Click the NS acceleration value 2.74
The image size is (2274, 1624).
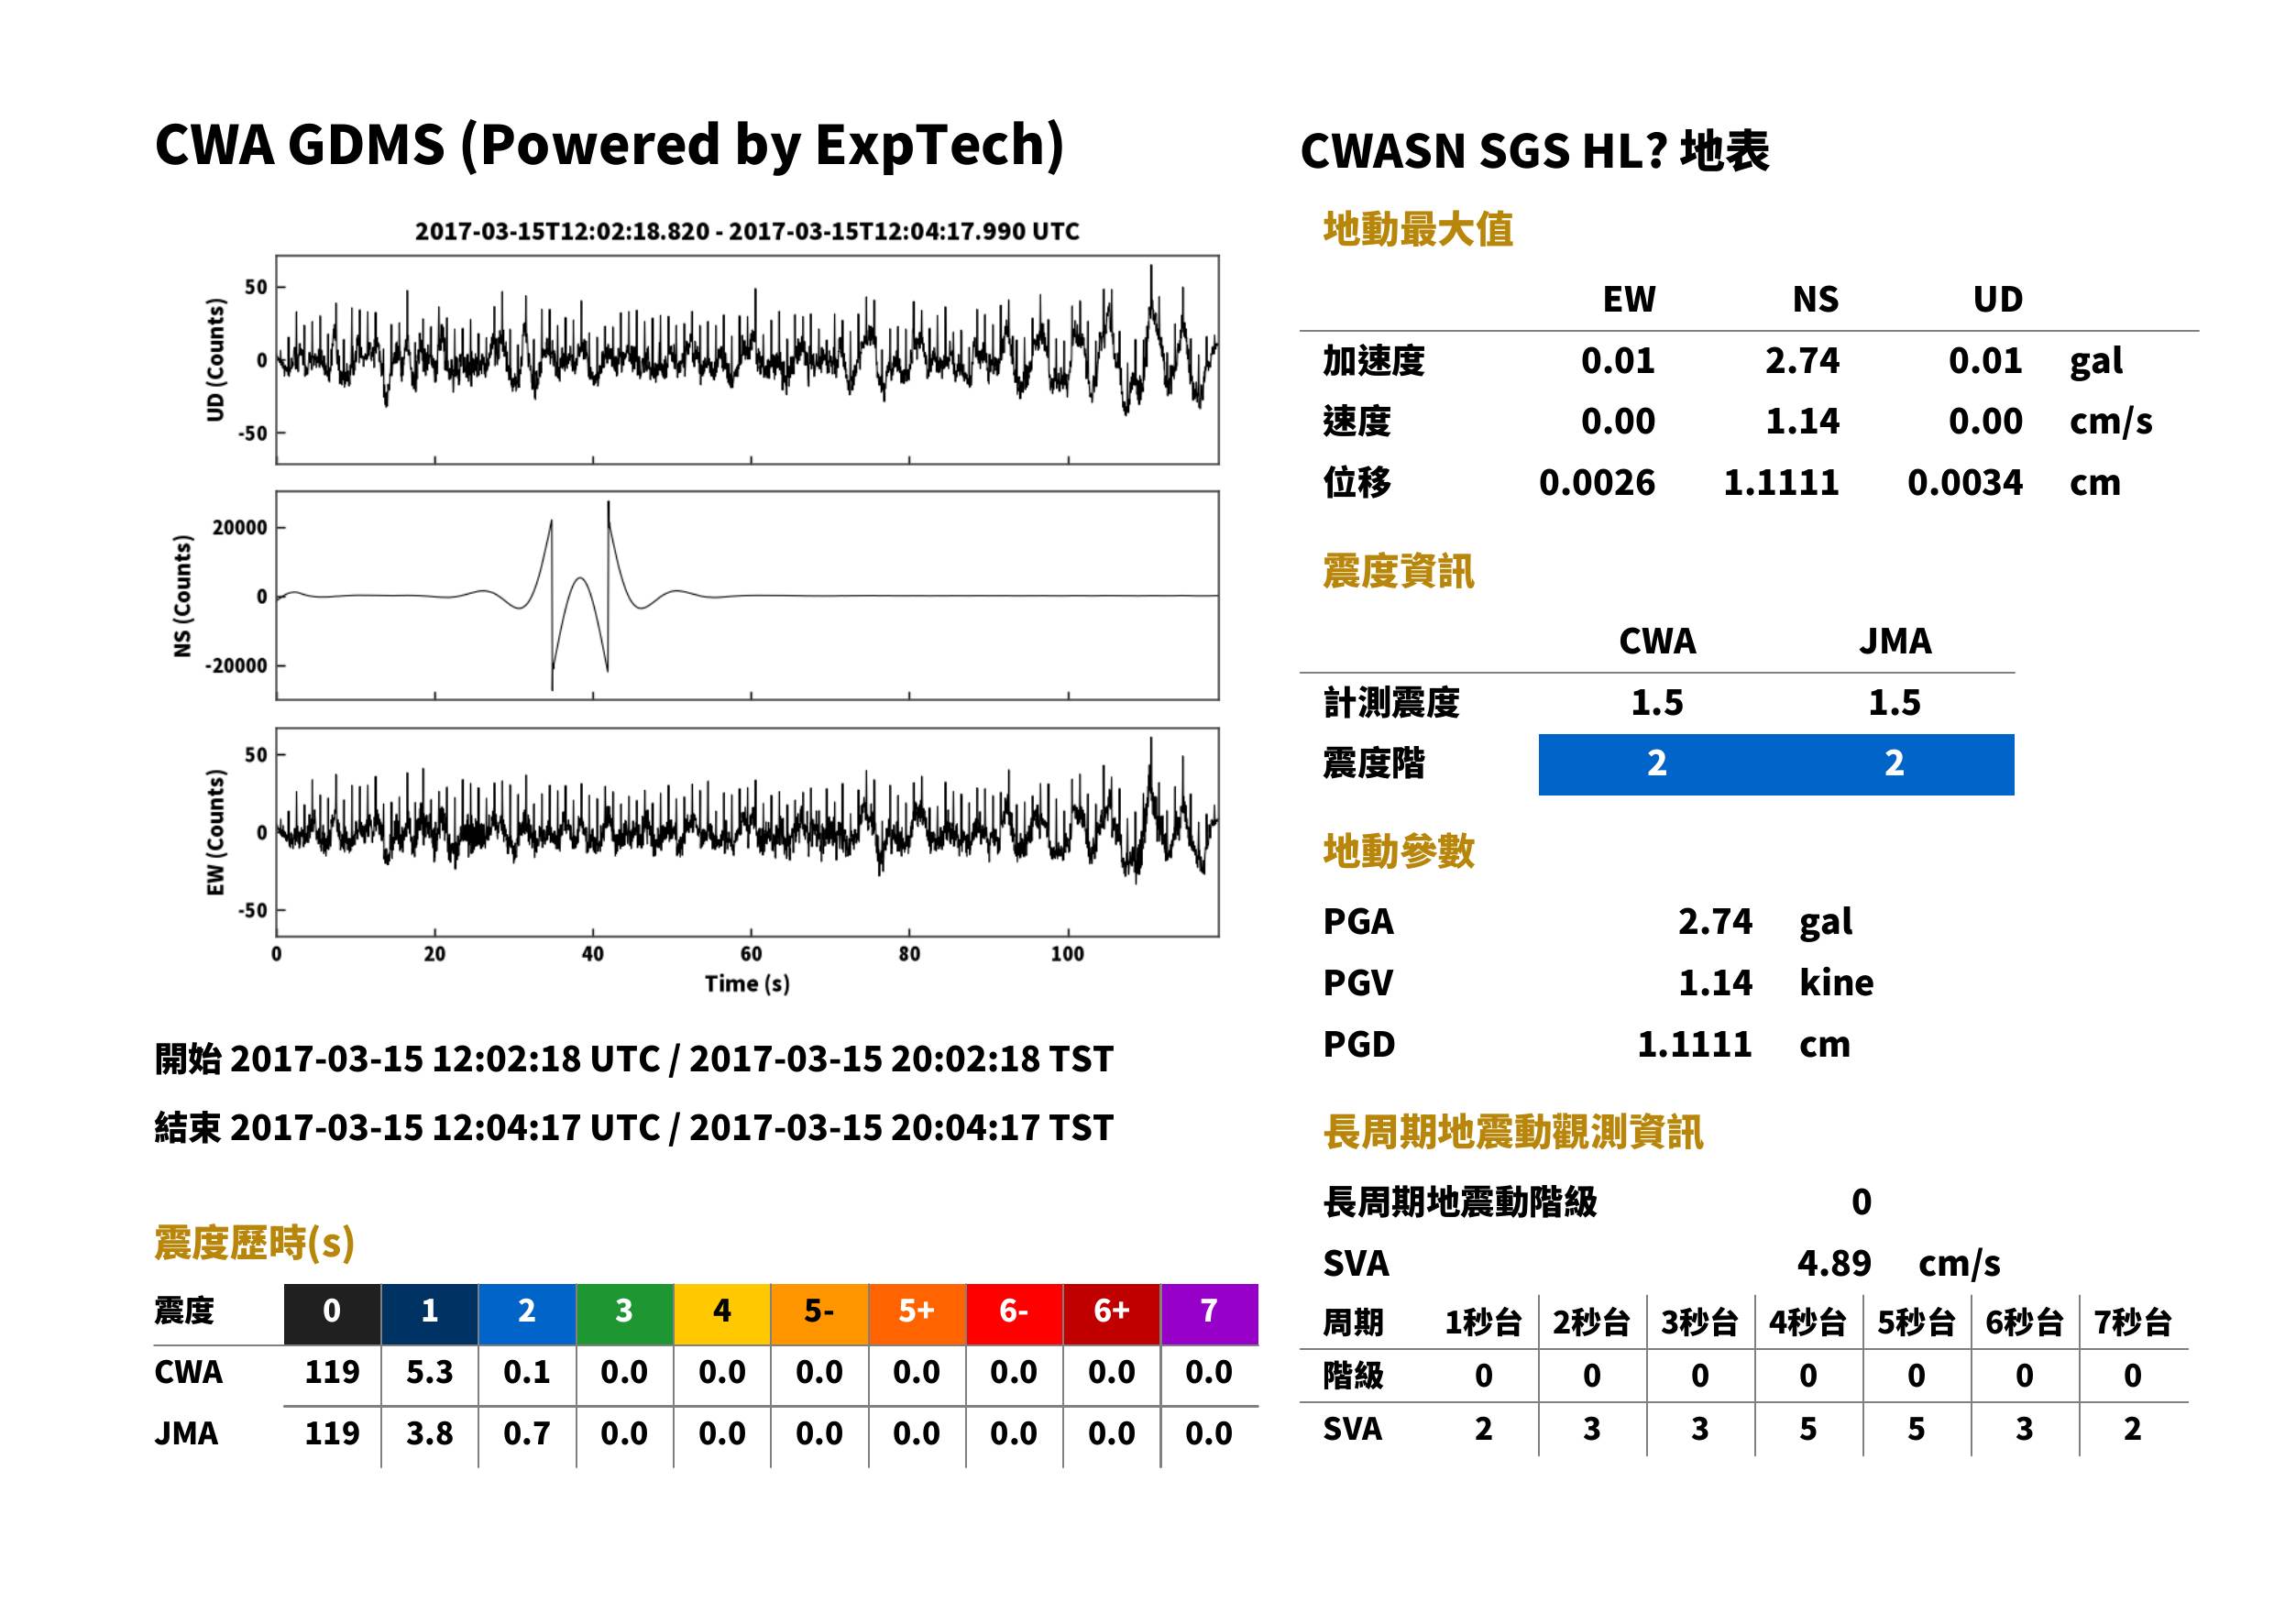(1802, 360)
